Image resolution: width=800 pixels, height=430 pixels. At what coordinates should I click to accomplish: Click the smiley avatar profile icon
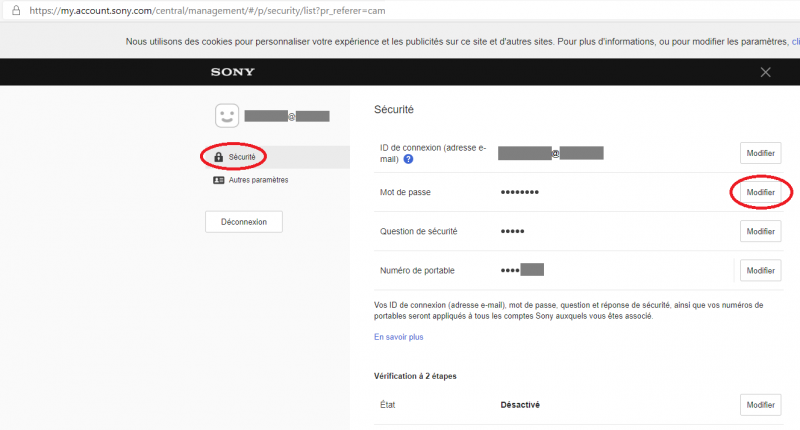coord(227,116)
